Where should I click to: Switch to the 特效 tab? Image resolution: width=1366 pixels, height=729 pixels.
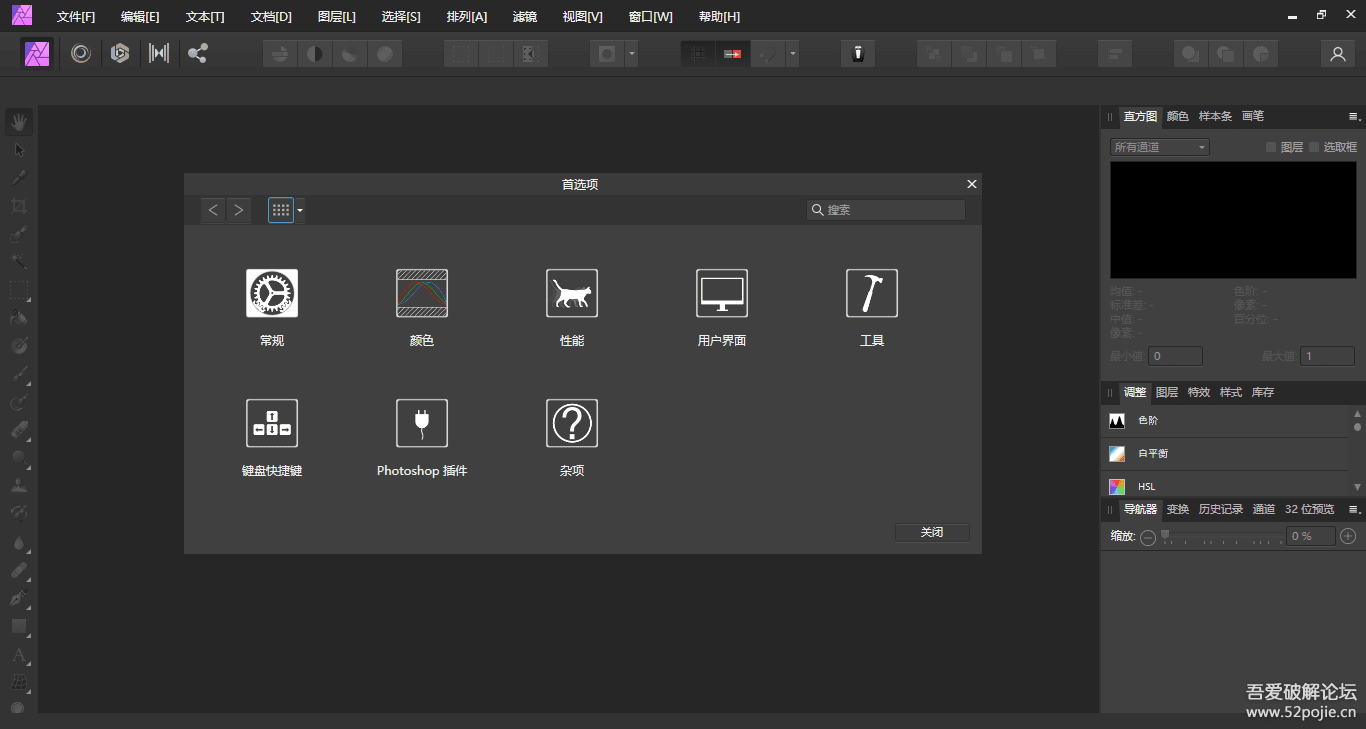(1199, 393)
